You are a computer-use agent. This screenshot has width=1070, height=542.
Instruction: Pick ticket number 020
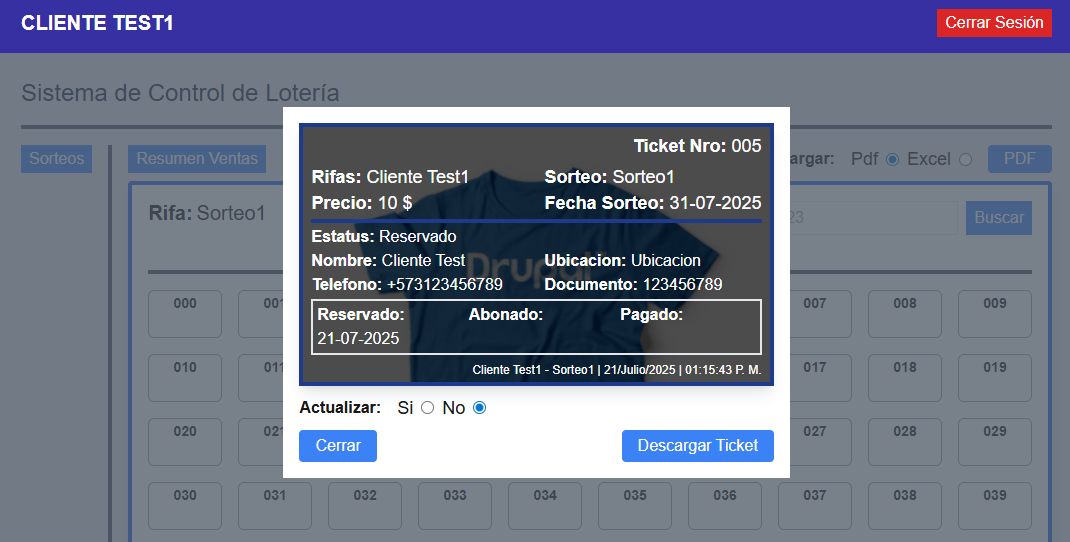pyautogui.click(x=185, y=442)
